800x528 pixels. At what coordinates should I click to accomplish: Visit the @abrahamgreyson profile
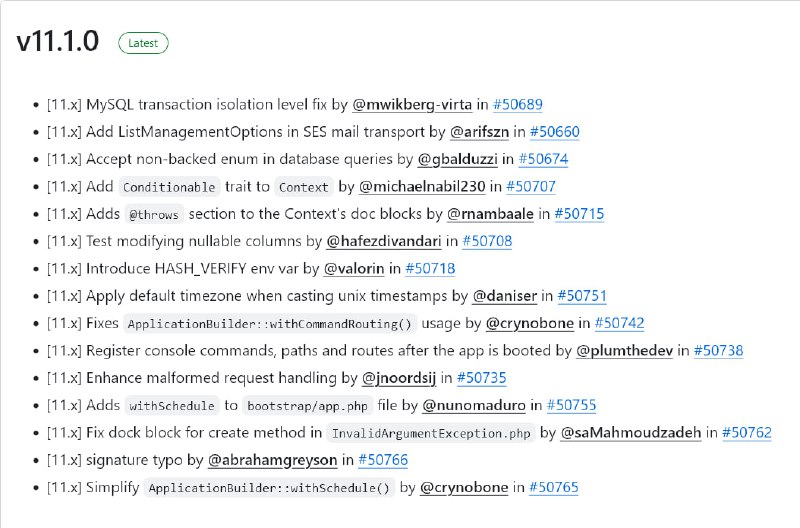pos(272,460)
